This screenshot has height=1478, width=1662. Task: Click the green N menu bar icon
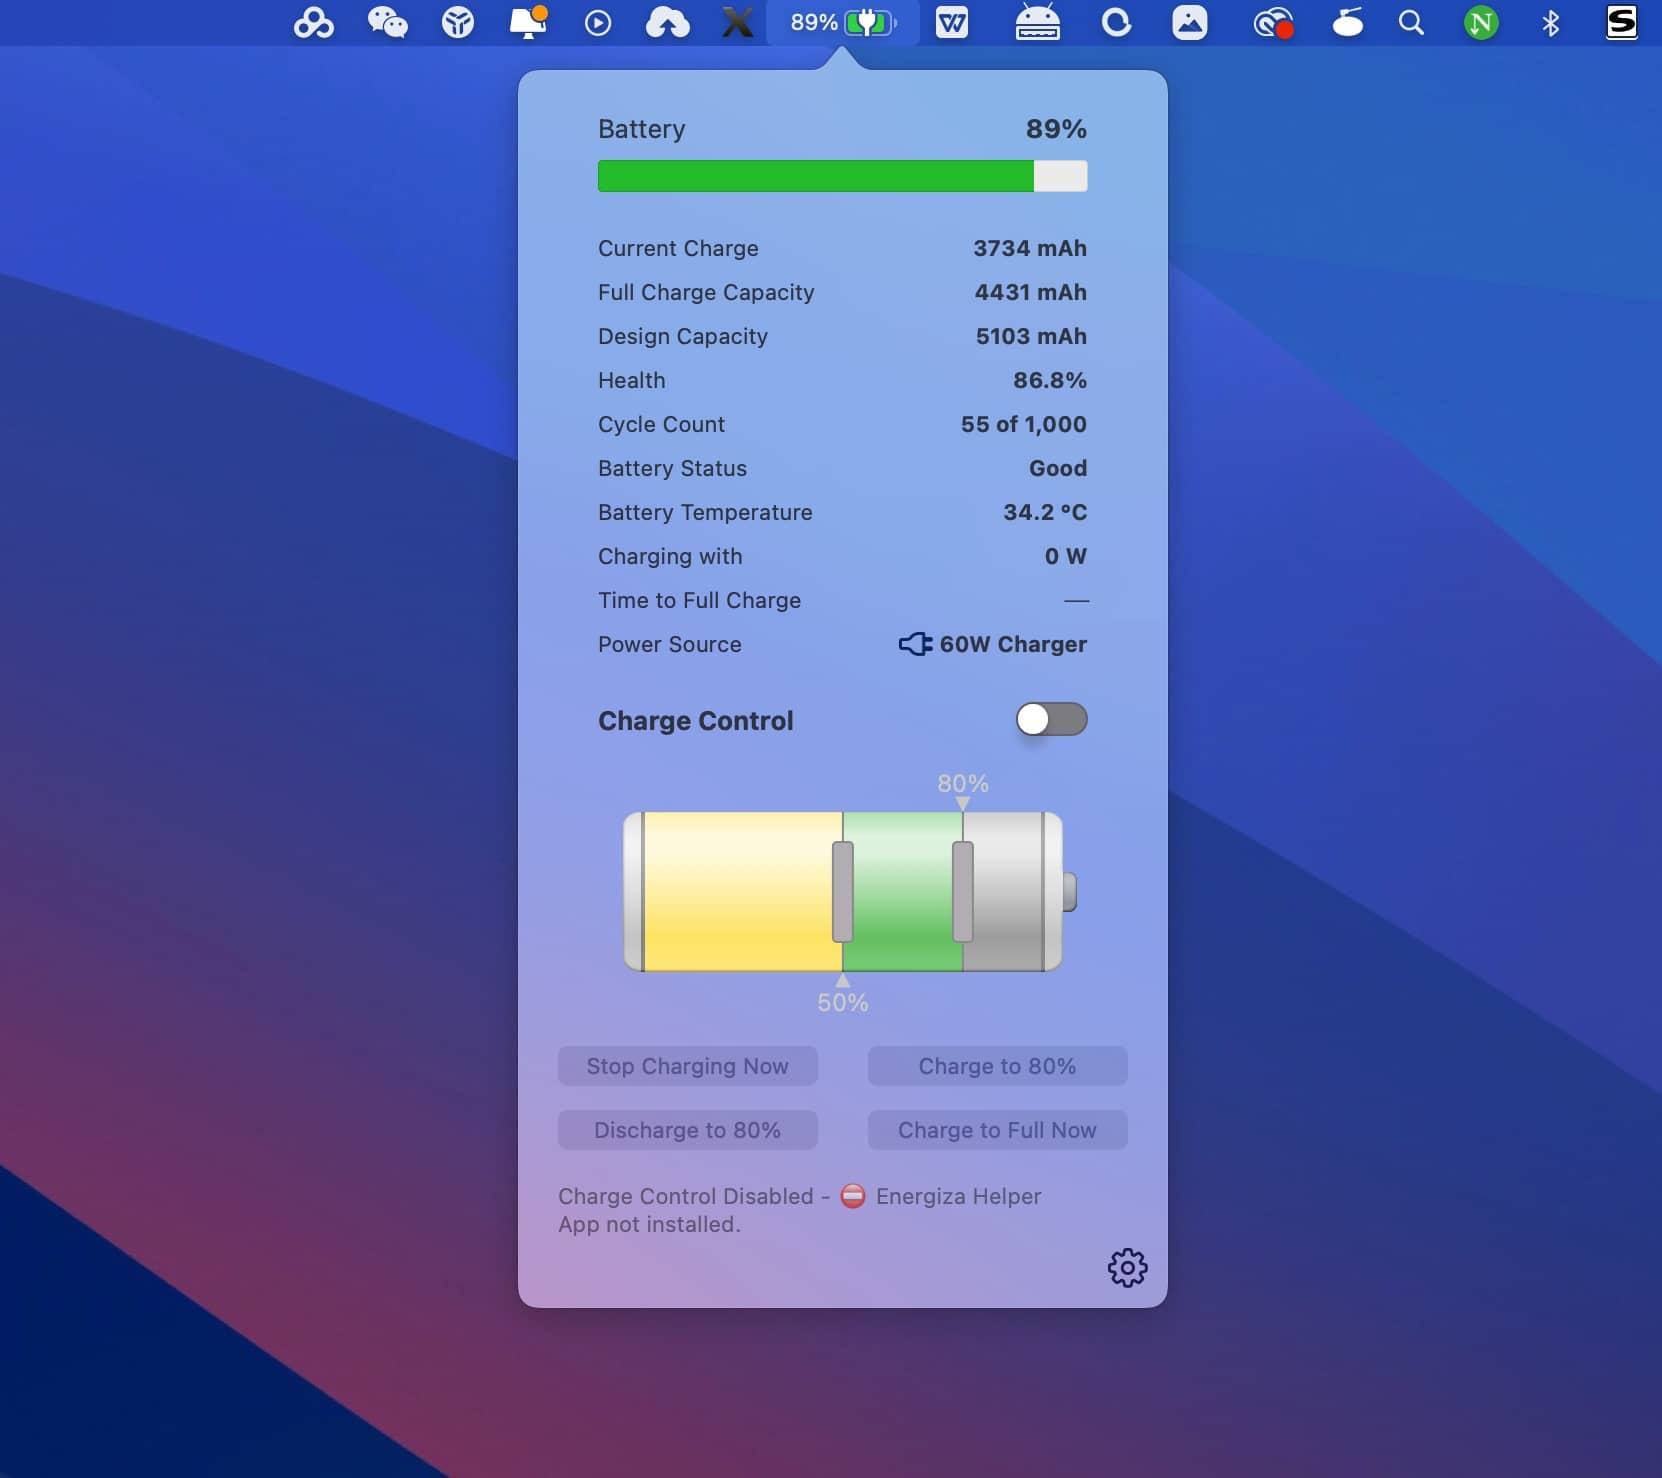tap(1481, 22)
